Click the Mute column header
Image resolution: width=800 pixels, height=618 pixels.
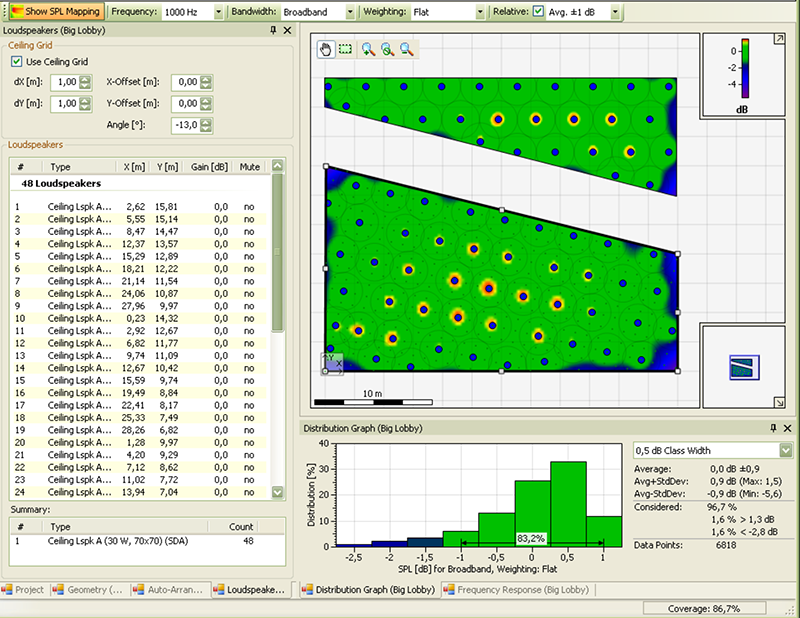249,167
